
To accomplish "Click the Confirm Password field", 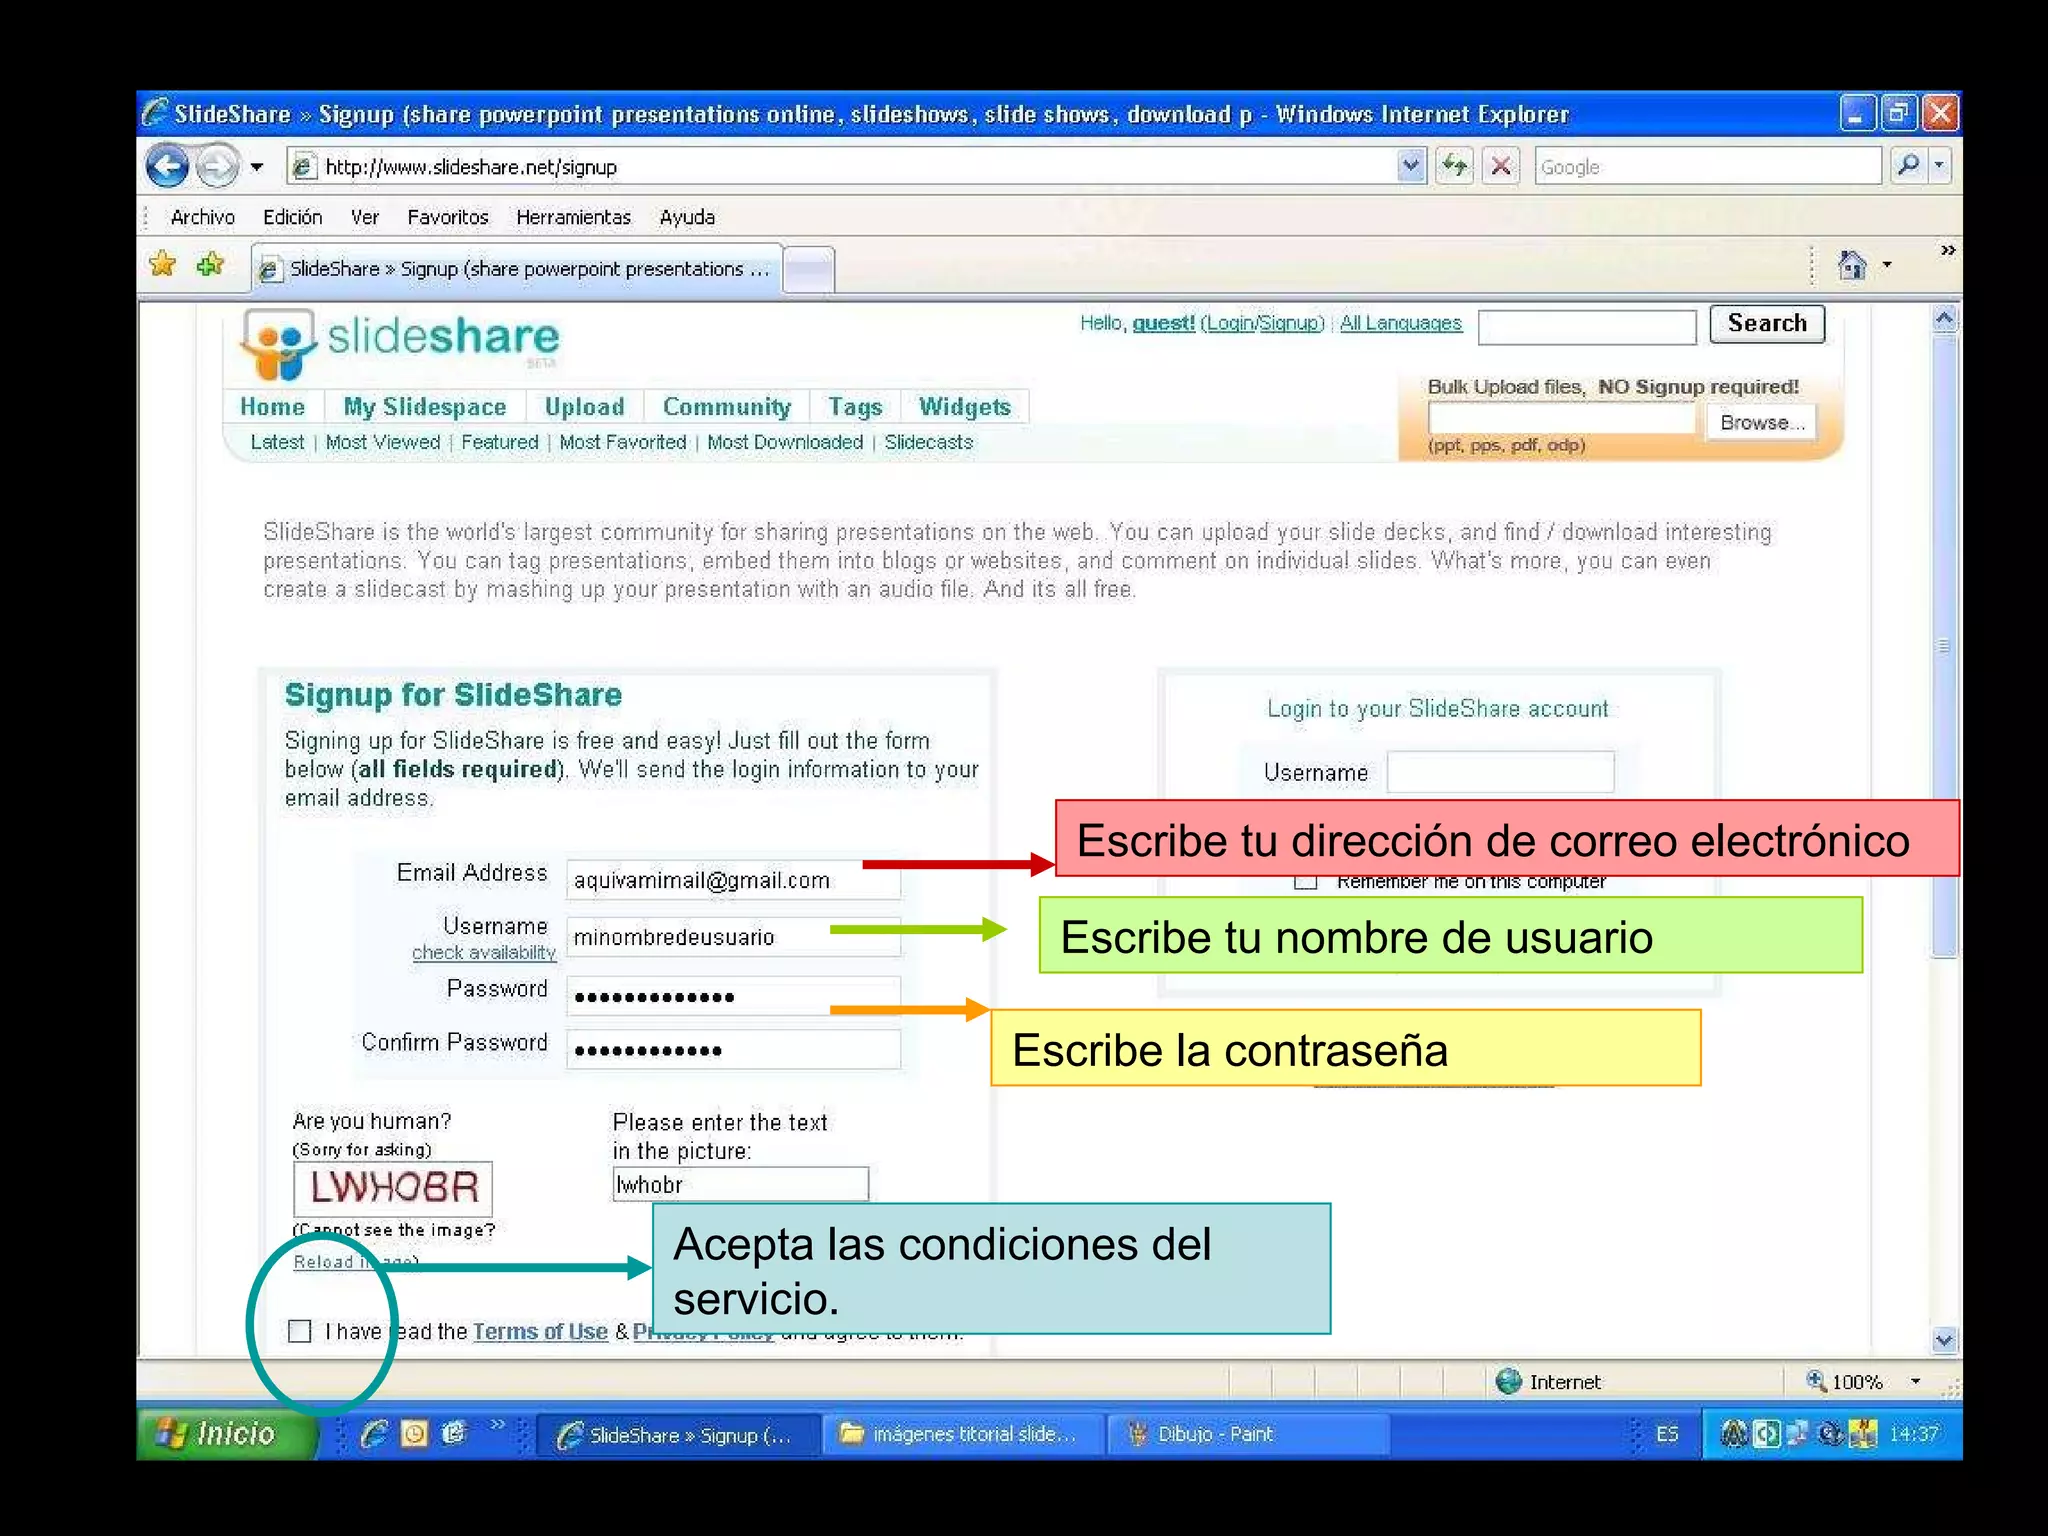I will (733, 1050).
